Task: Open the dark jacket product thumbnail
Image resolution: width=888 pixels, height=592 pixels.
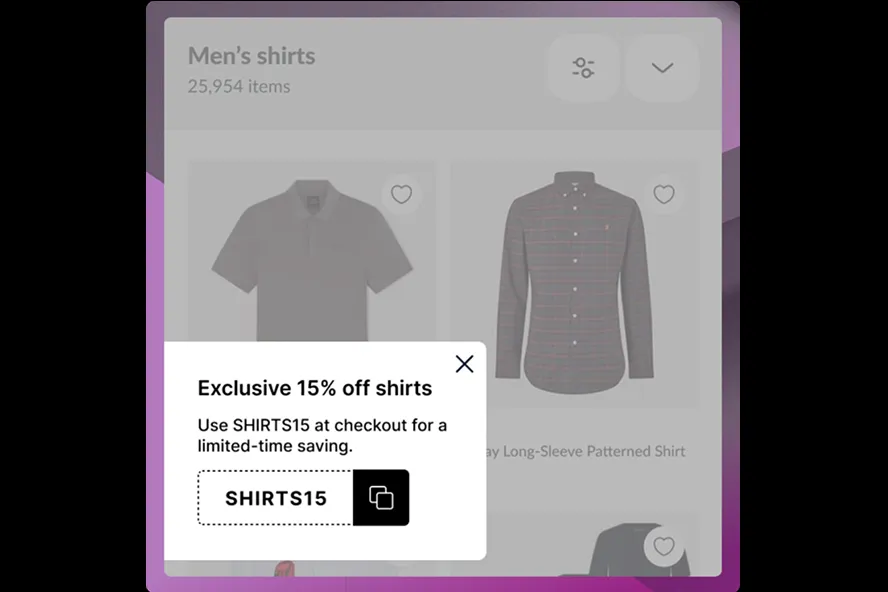Action: [x=639, y=550]
